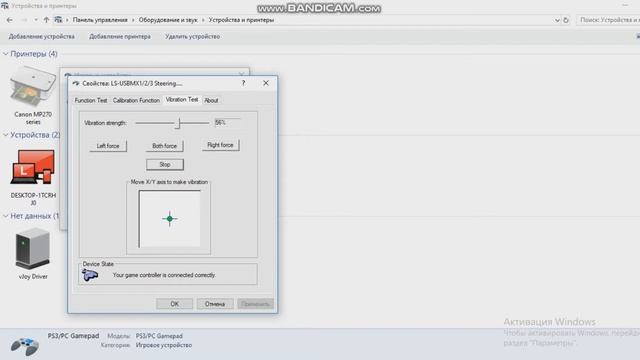Click the Игровое устройство category text
Image resolution: width=640 pixels, height=360 pixels.
point(164,345)
